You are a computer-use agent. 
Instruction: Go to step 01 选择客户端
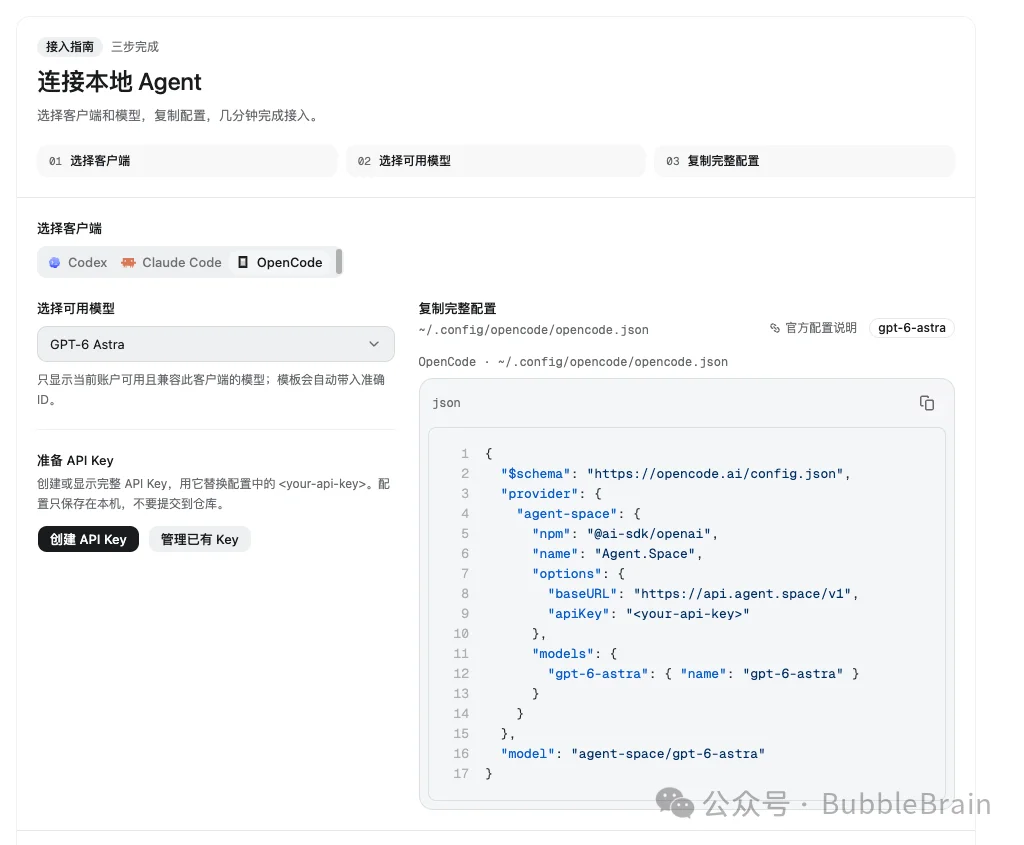[187, 161]
